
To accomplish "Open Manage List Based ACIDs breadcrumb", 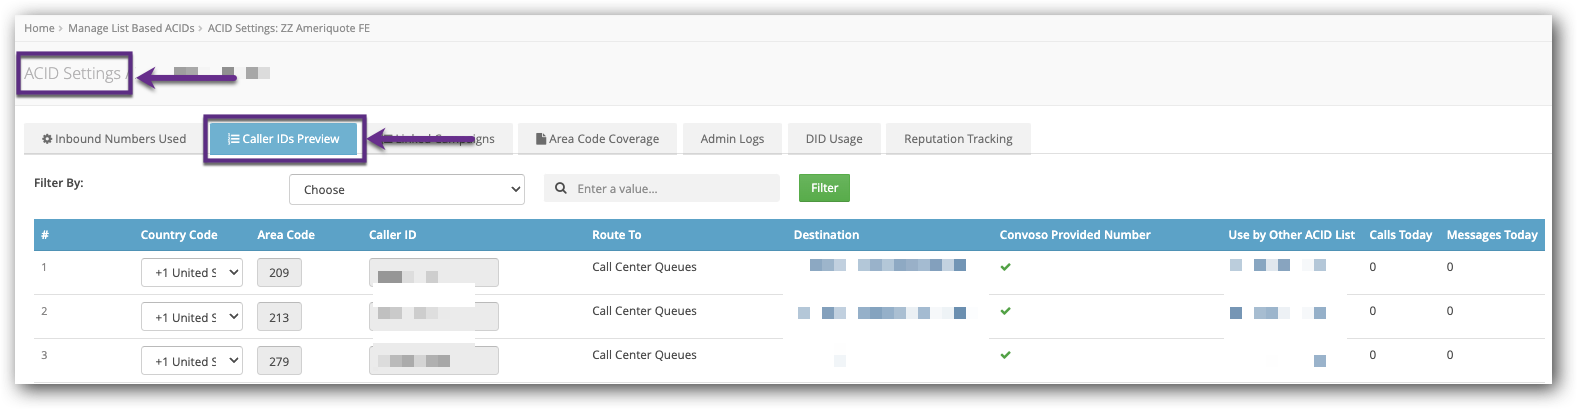I will (131, 28).
